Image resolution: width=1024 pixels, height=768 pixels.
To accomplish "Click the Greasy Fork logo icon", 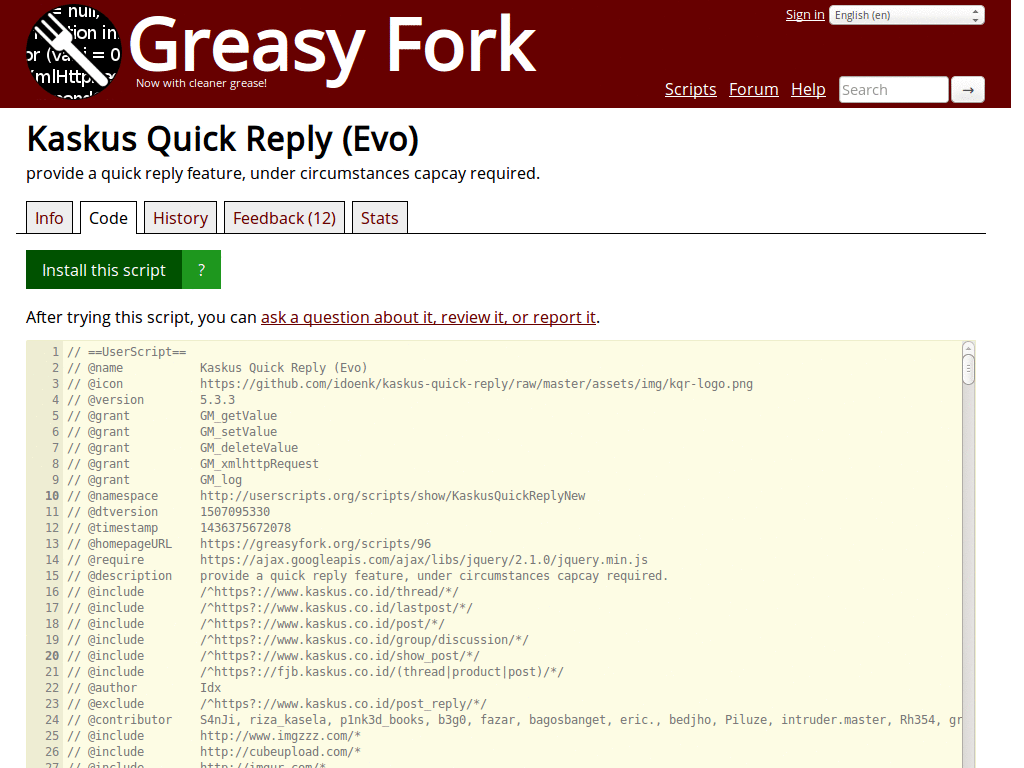I will (74, 52).
